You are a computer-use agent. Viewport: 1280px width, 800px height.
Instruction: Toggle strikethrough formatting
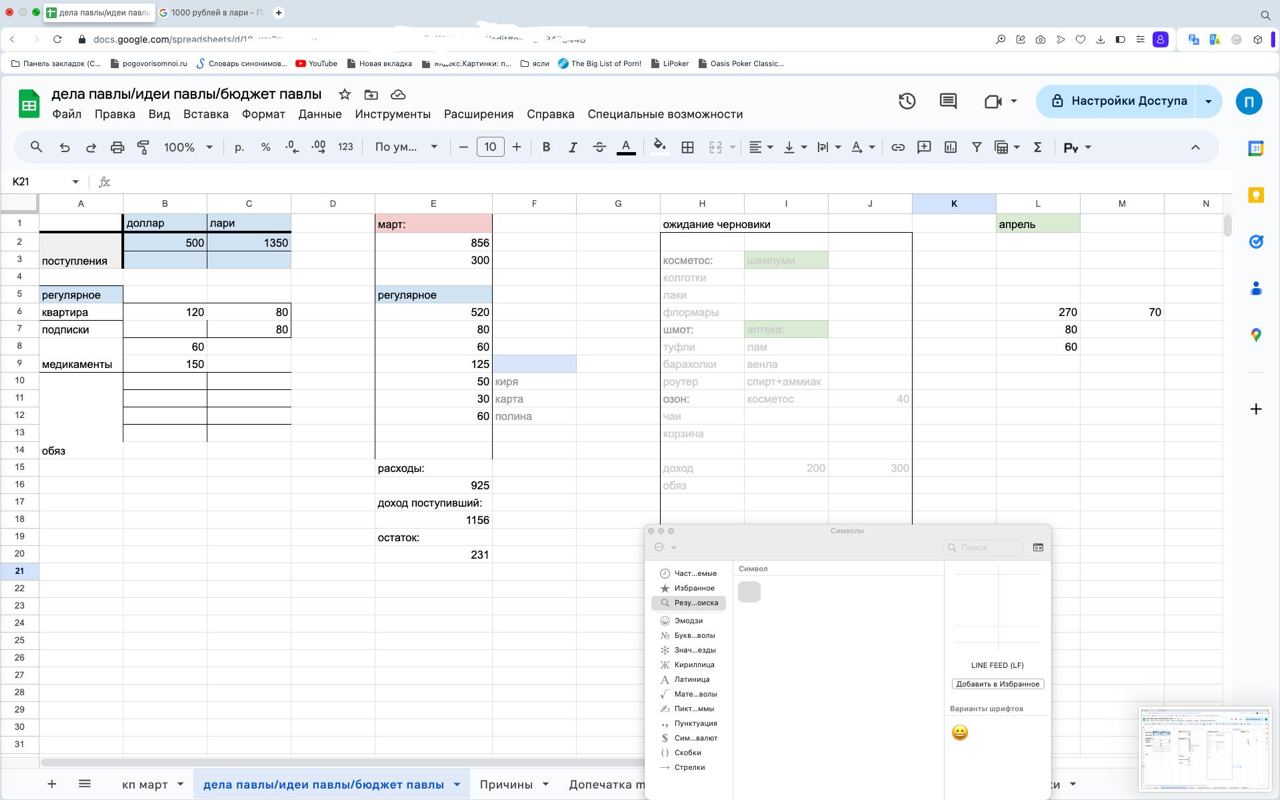(599, 147)
